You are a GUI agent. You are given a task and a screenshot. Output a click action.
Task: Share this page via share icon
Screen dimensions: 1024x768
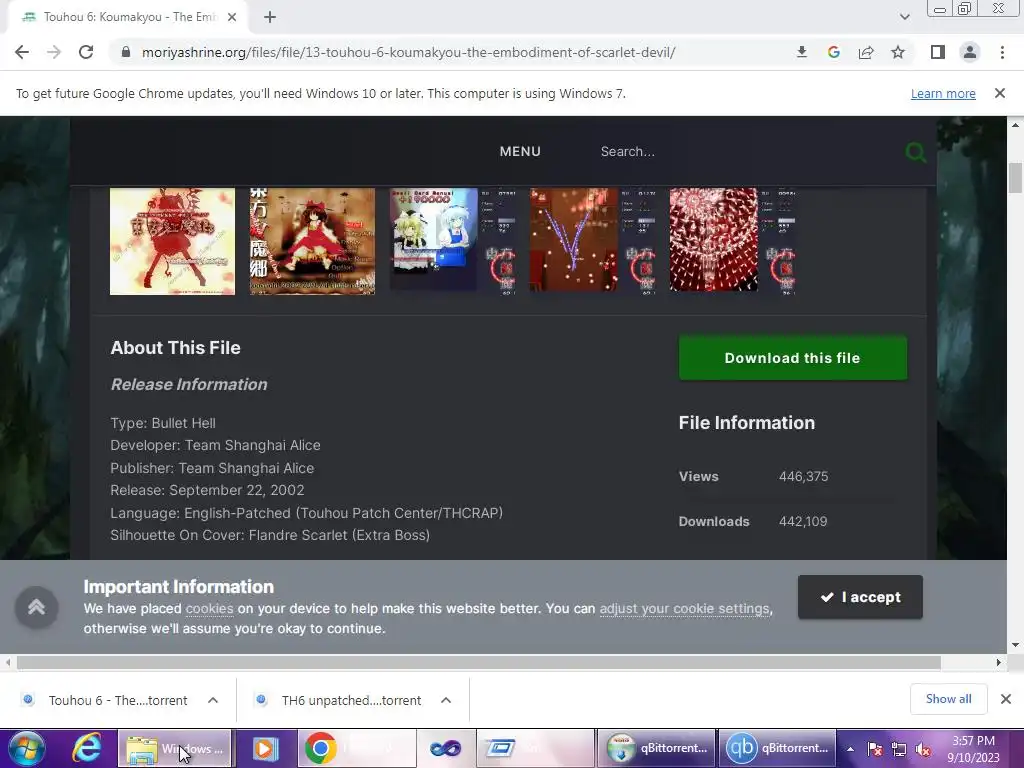[866, 52]
